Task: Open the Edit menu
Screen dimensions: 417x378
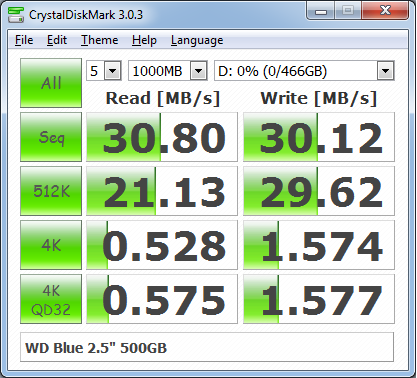Action: coord(57,40)
